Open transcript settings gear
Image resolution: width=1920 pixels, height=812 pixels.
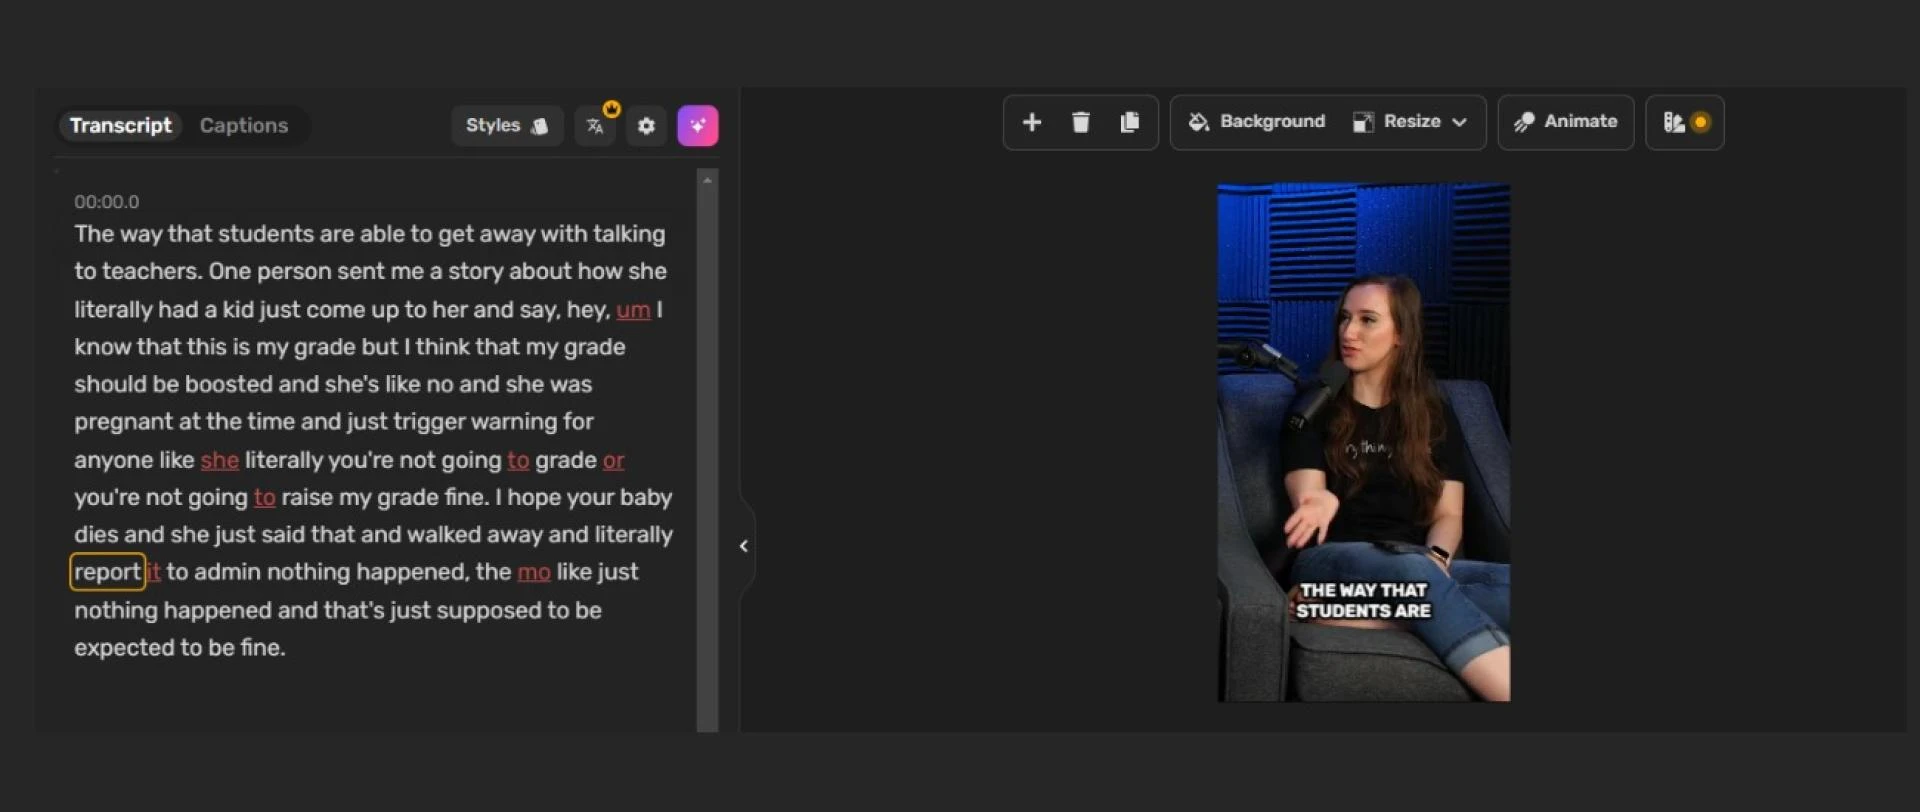click(x=646, y=126)
